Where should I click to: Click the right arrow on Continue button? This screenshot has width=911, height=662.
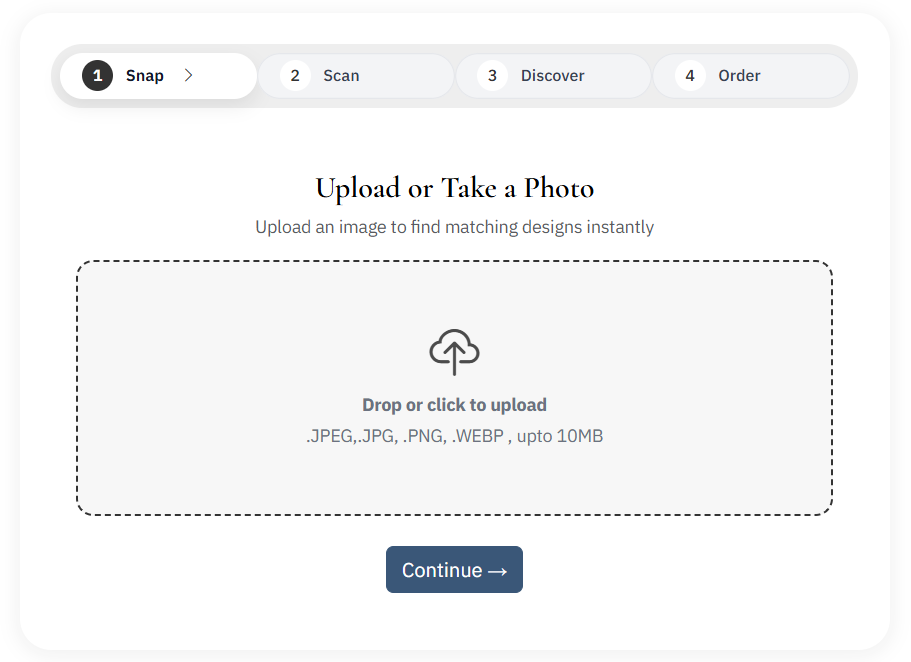coord(497,571)
